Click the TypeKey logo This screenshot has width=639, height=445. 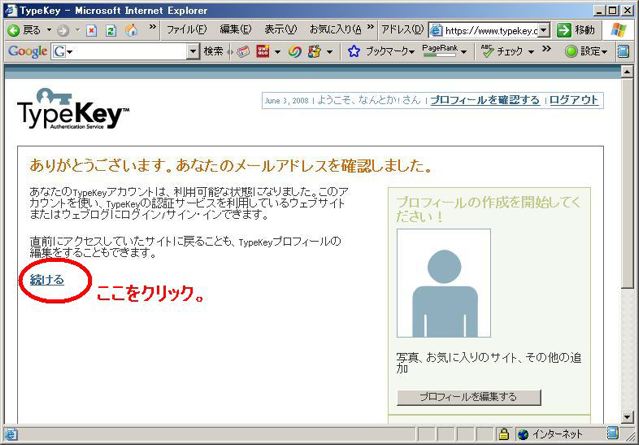pos(73,109)
